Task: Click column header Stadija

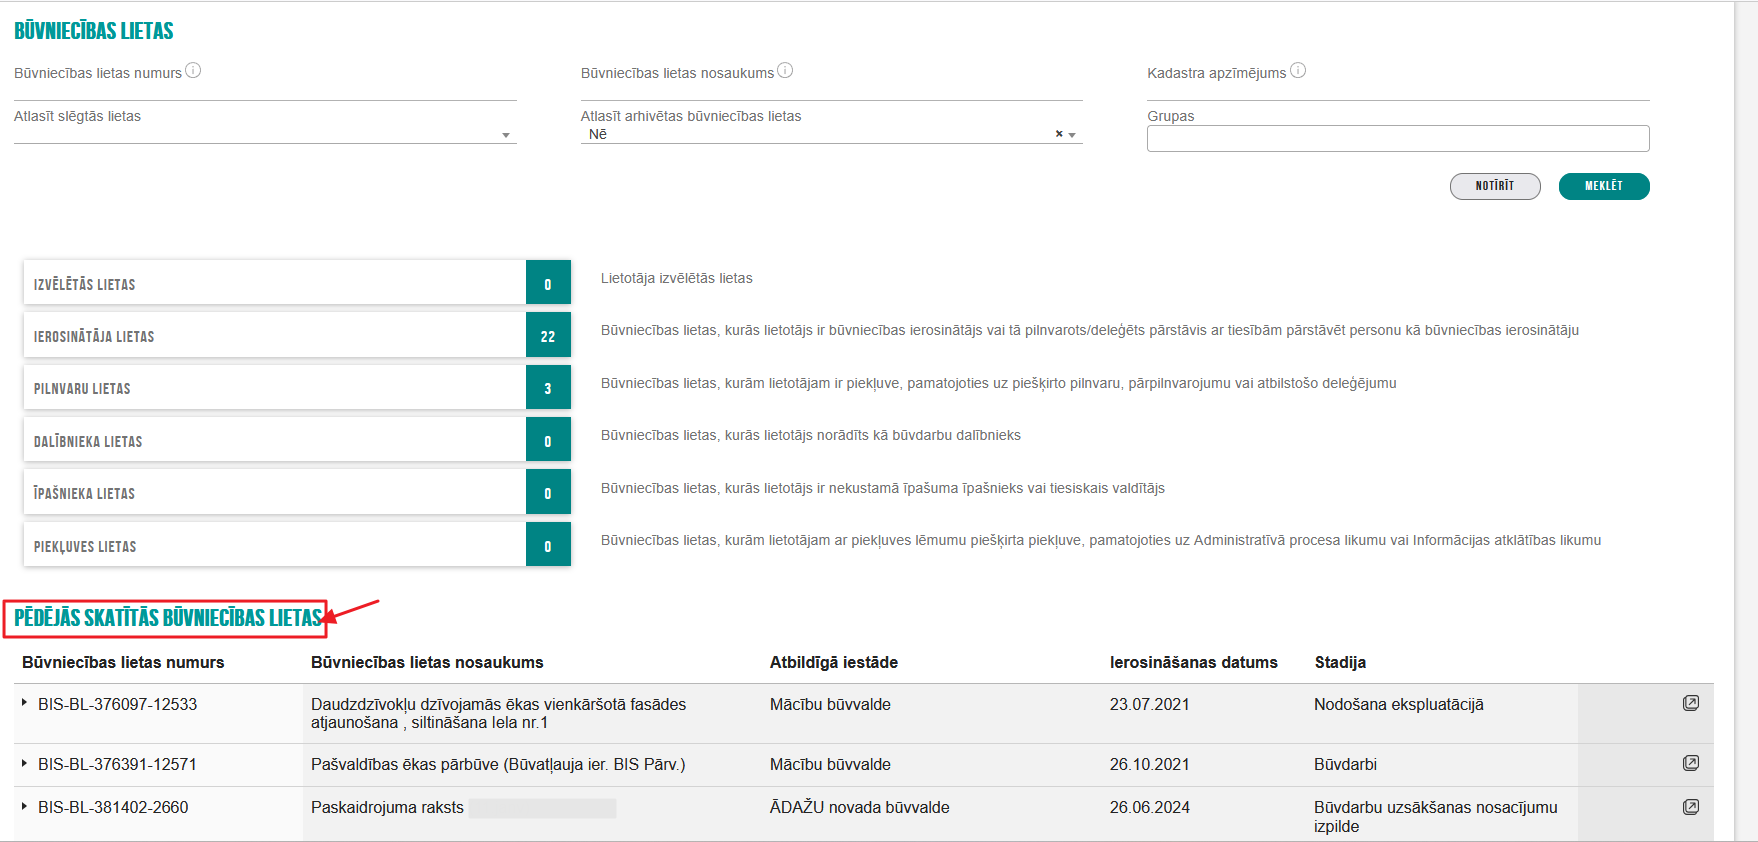Action: [x=1340, y=662]
